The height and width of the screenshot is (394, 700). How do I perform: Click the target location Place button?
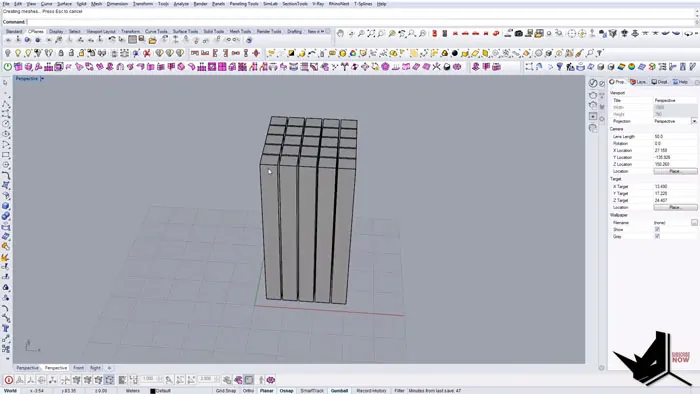point(675,207)
